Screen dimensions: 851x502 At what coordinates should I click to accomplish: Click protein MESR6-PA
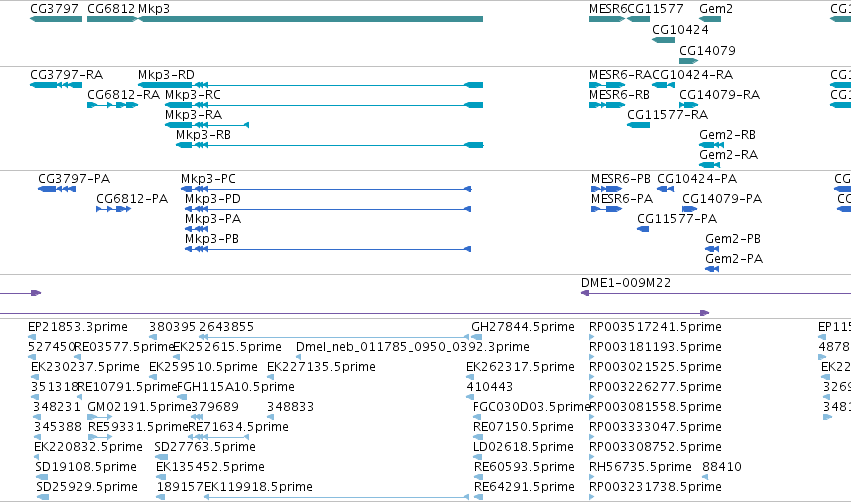pyautogui.click(x=606, y=209)
